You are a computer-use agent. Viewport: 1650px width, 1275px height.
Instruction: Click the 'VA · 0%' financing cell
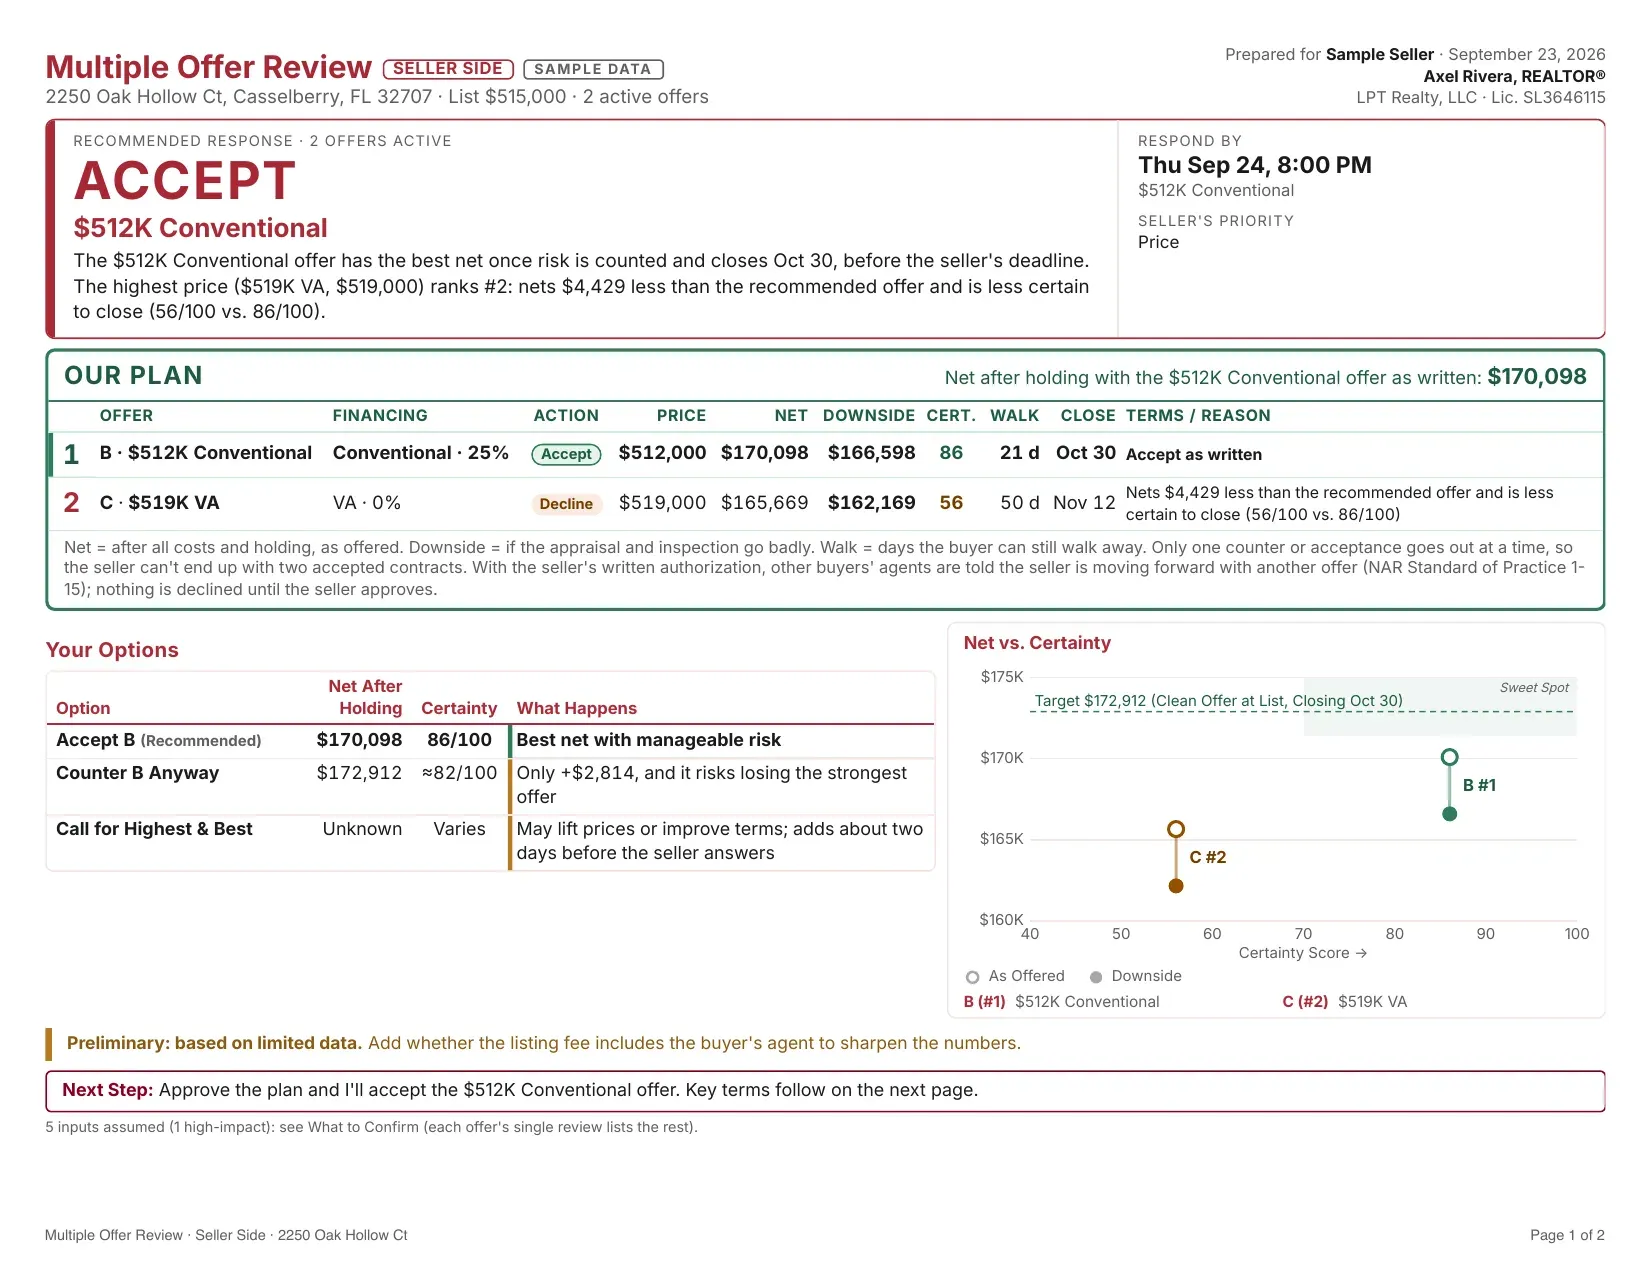(x=367, y=503)
